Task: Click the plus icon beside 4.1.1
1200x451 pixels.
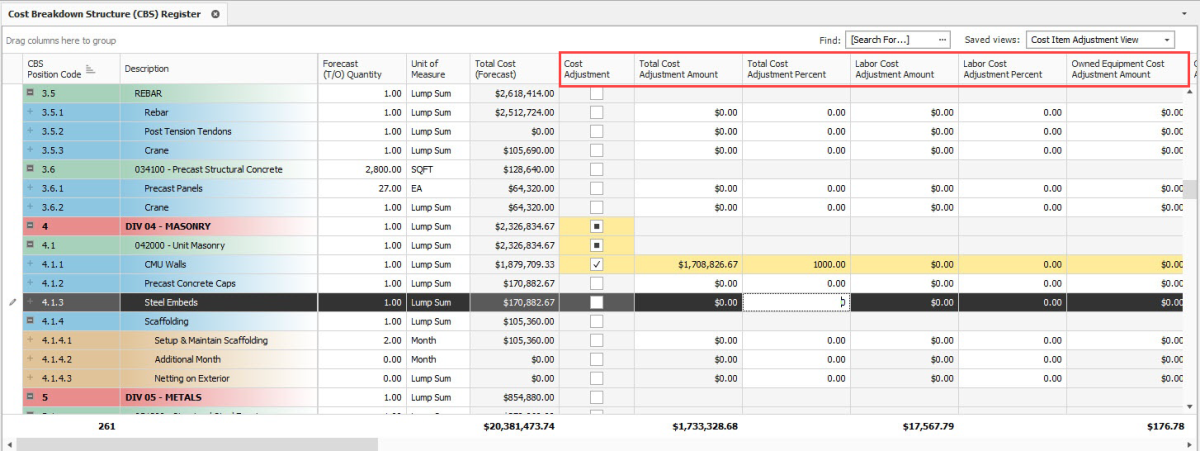Action: pos(31,264)
